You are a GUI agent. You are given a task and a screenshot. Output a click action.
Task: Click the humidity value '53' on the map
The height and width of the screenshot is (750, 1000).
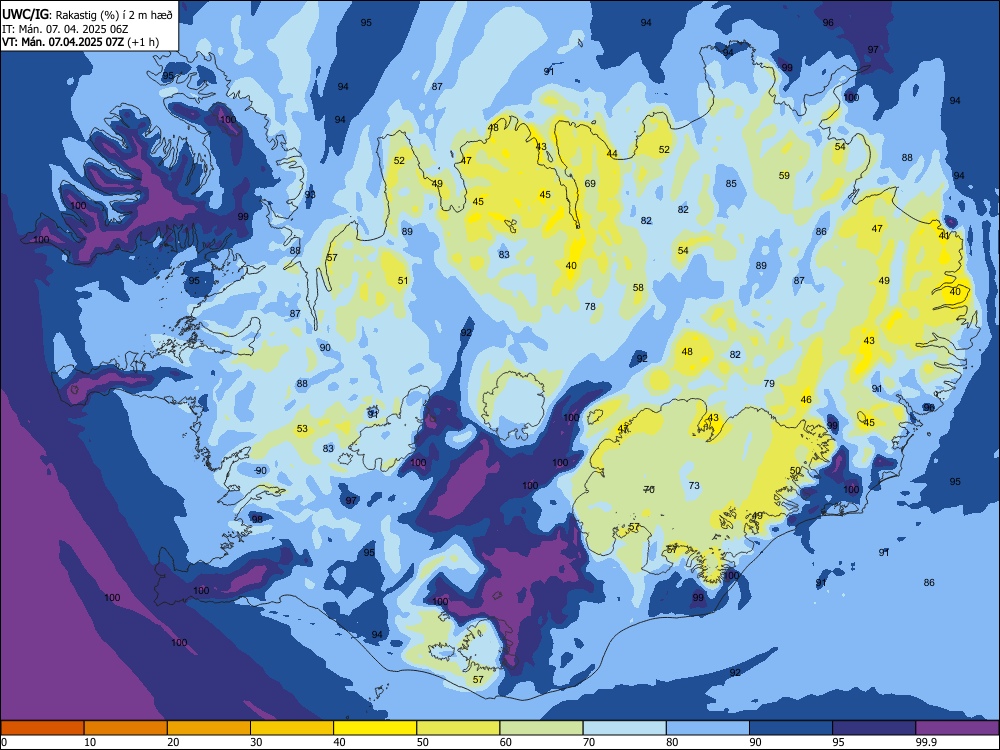click(x=302, y=429)
